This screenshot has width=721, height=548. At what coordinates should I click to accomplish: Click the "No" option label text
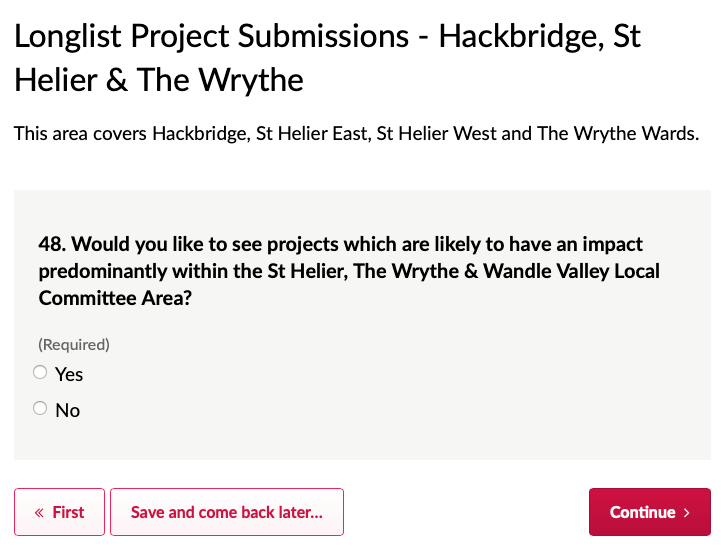click(68, 411)
